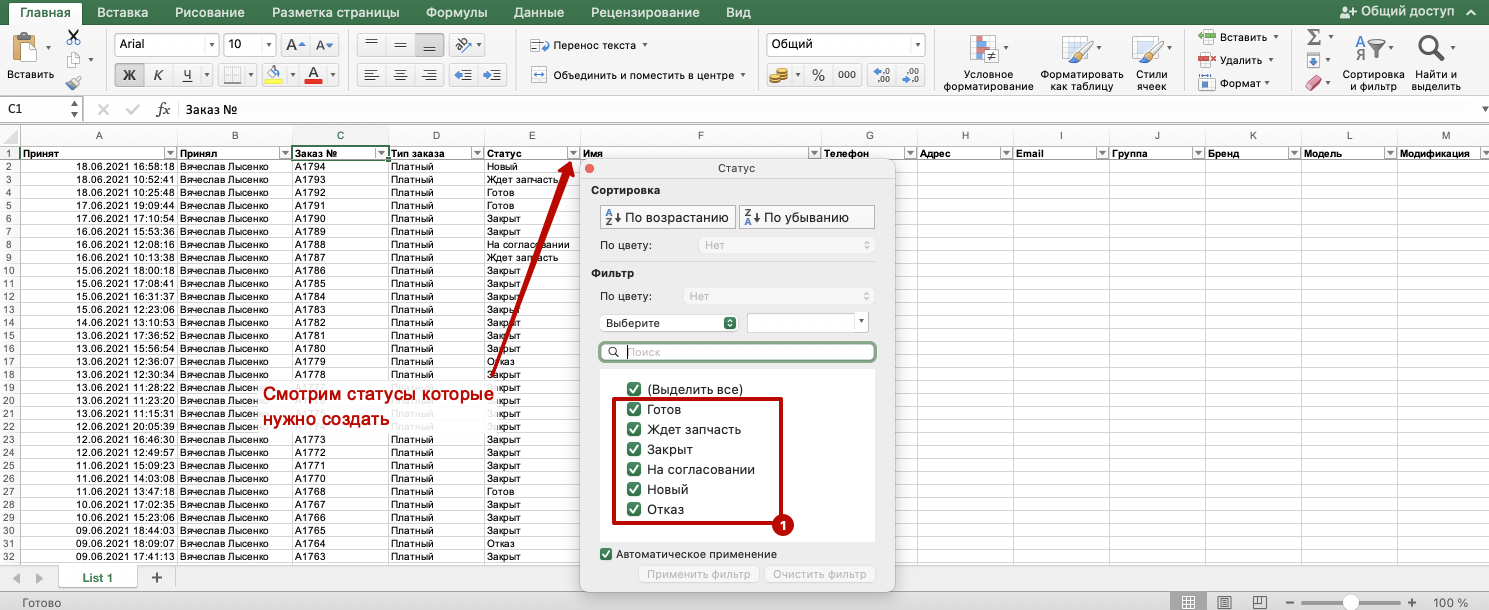This screenshot has width=1489, height=610.
Task: Sort ascending with По возрастанию
Action: [668, 217]
